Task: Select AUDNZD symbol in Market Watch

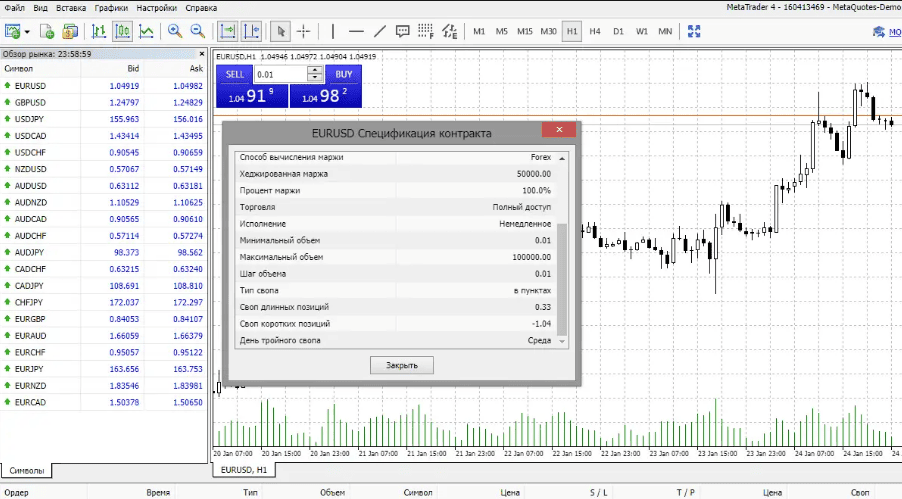Action: pos(30,203)
